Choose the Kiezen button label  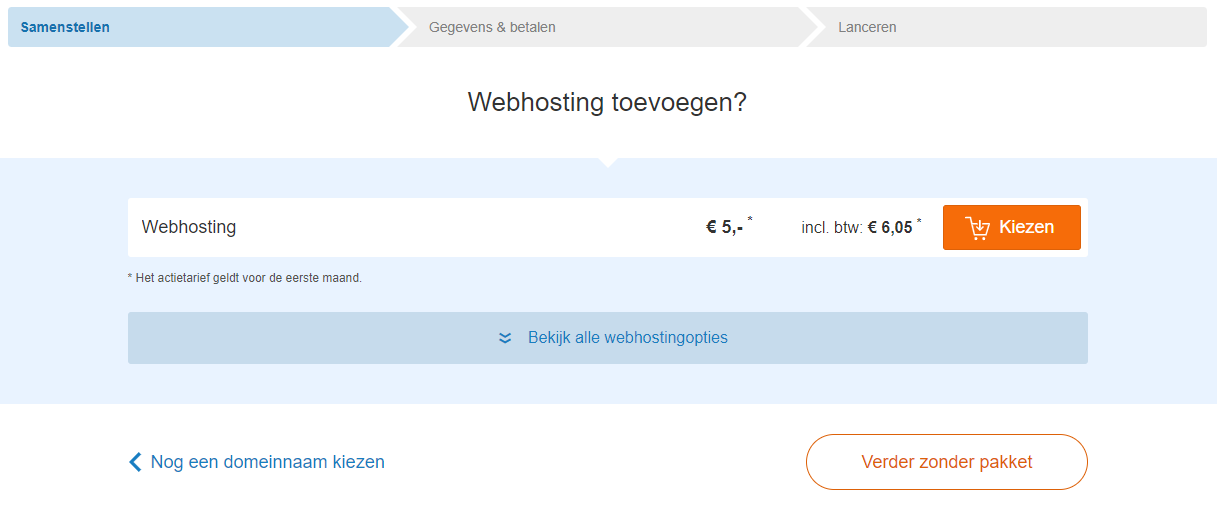[x=1026, y=227]
